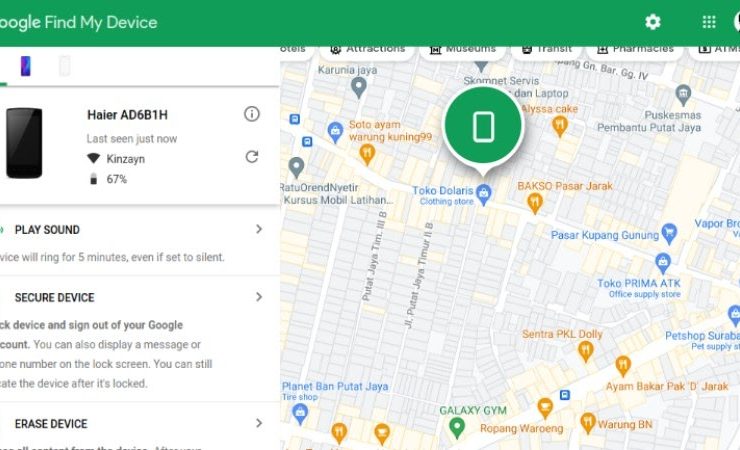Refresh the device location
The image size is (740, 450).
[252, 157]
